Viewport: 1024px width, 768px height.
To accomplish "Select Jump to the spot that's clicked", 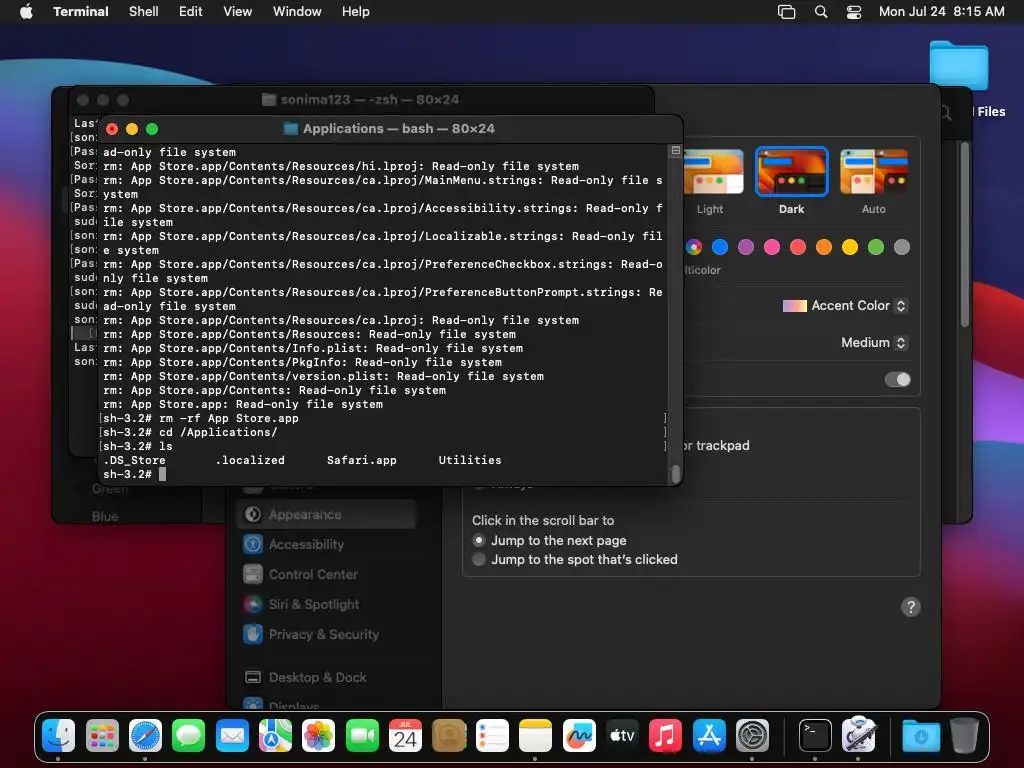I will [x=479, y=559].
